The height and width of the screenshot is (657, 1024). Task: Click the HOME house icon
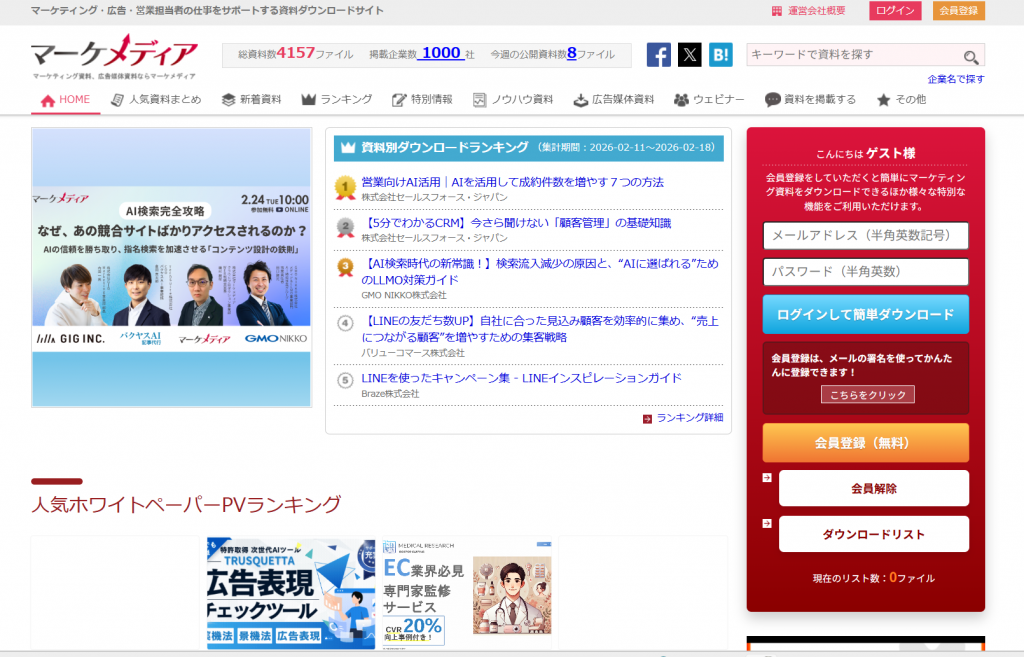(48, 101)
